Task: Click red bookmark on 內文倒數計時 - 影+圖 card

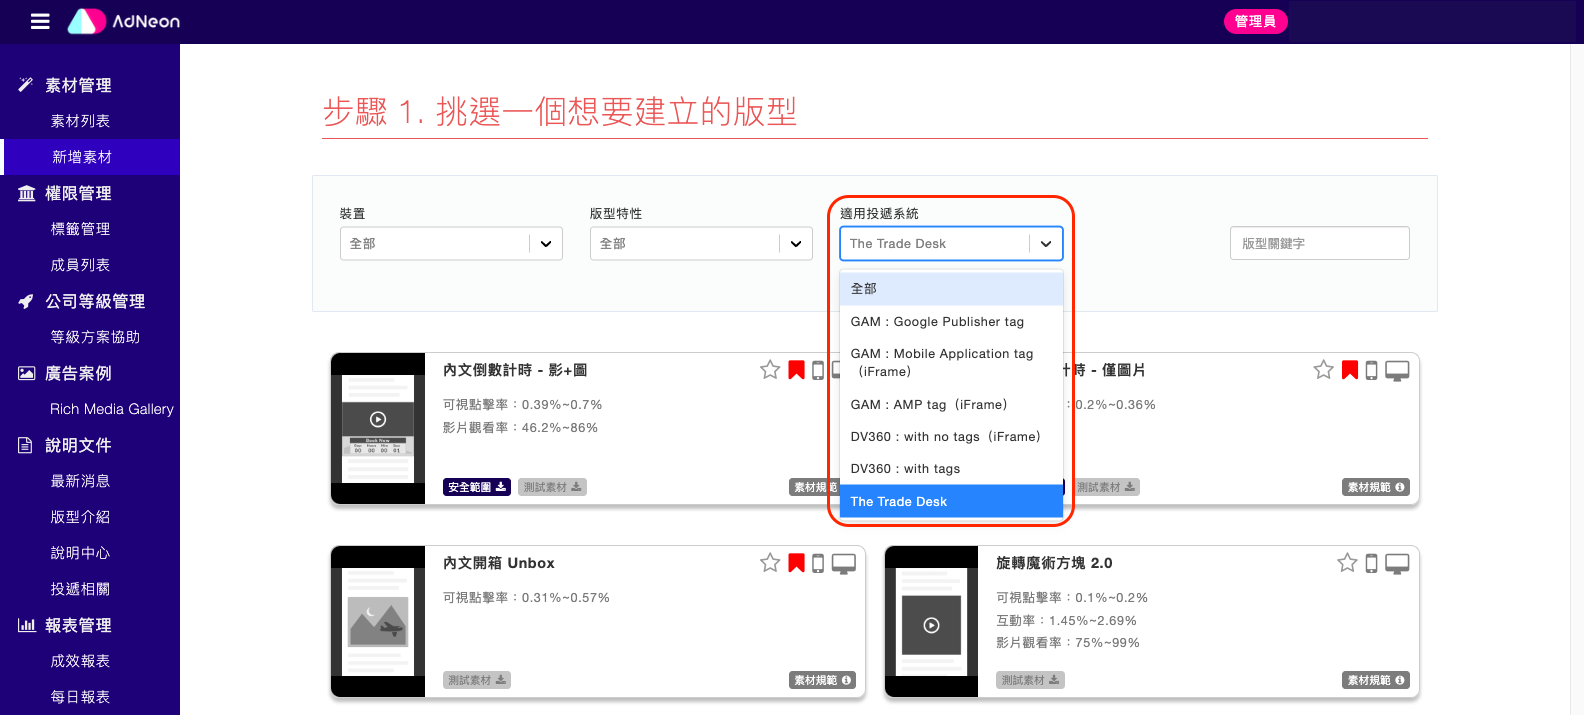Action: [x=796, y=370]
